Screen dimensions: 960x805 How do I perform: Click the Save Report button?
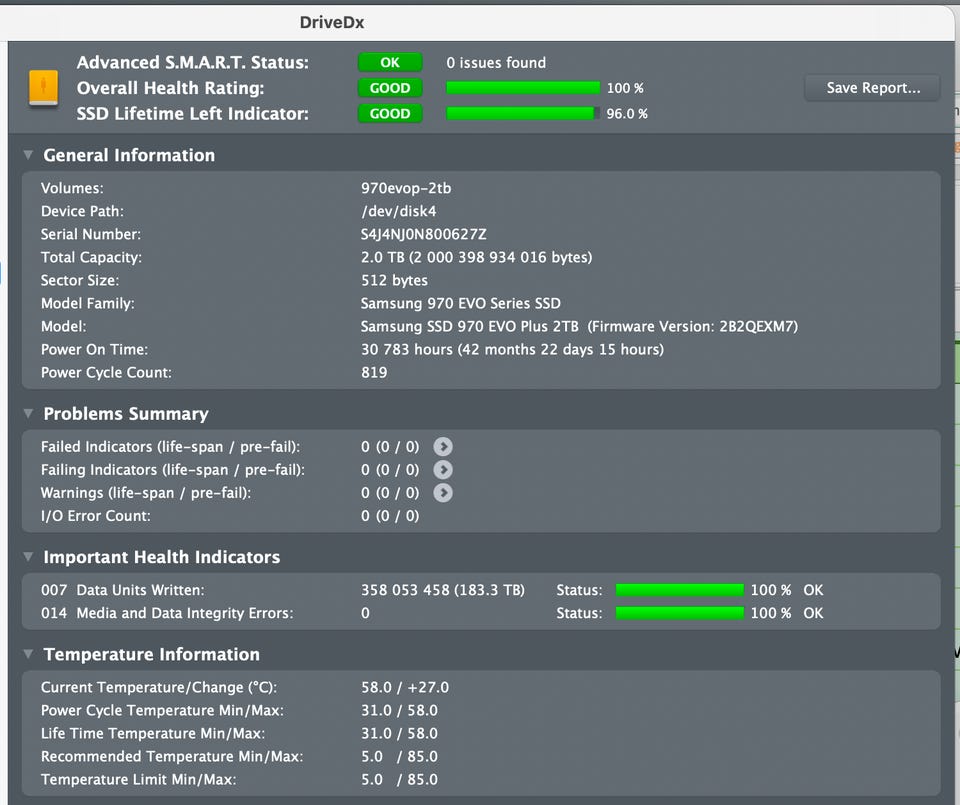(872, 88)
